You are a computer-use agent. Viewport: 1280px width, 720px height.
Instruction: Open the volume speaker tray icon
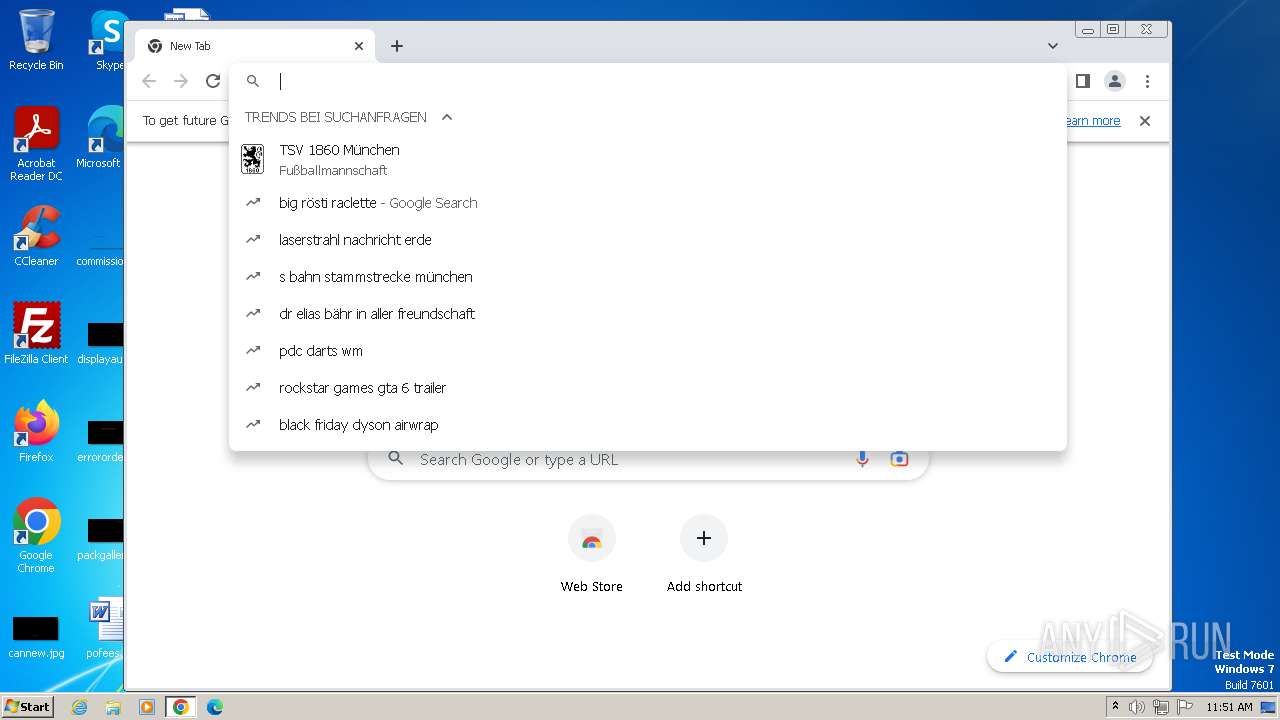pyautogui.click(x=1137, y=707)
